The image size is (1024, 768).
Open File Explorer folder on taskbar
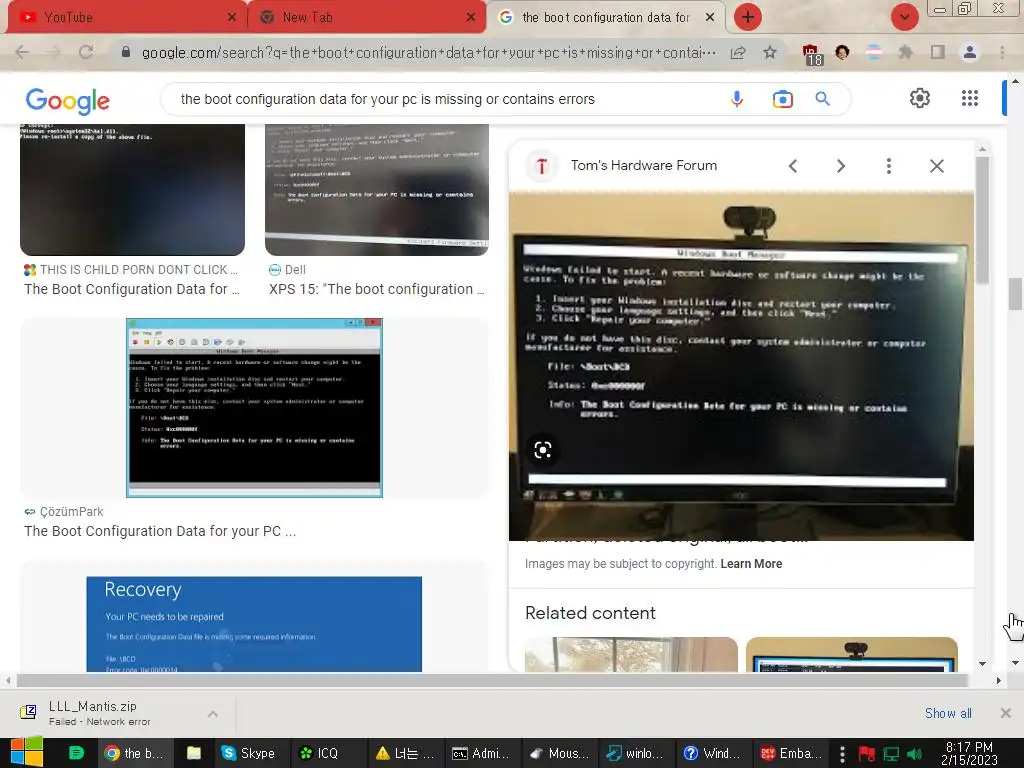pos(194,753)
